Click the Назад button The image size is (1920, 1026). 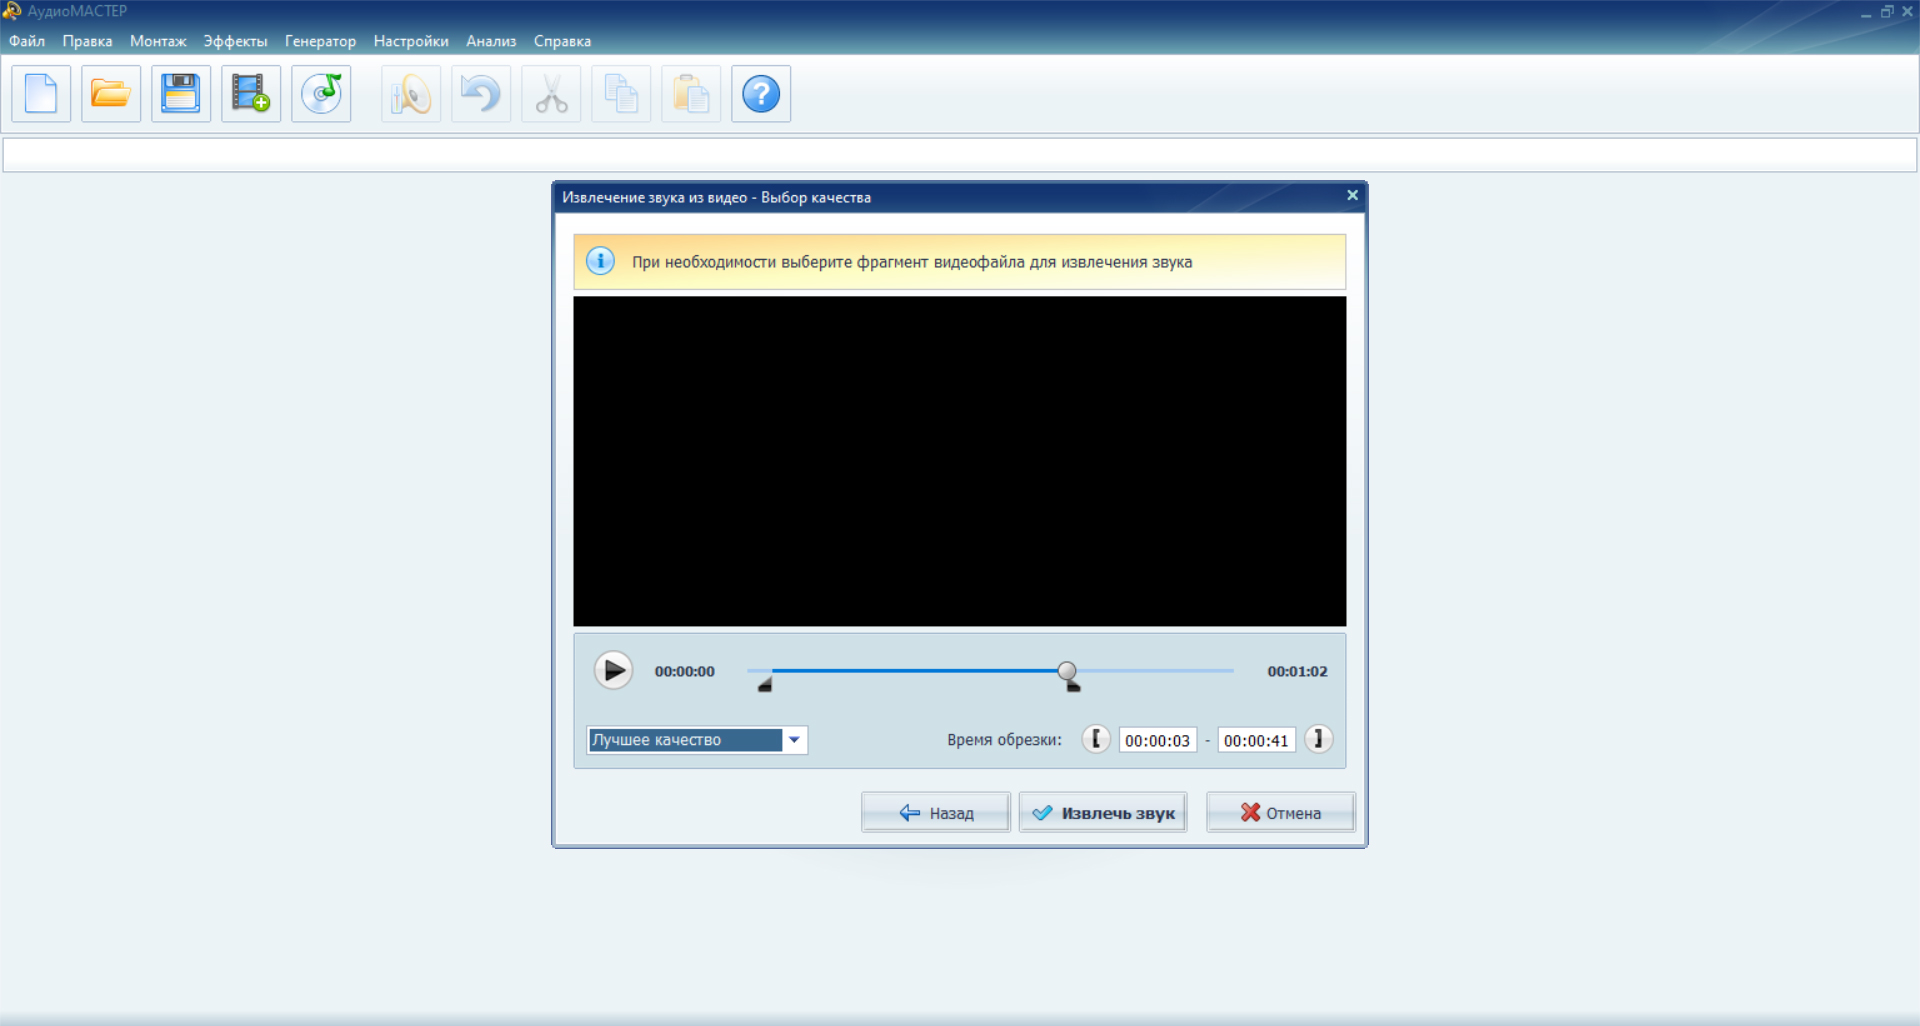point(936,813)
